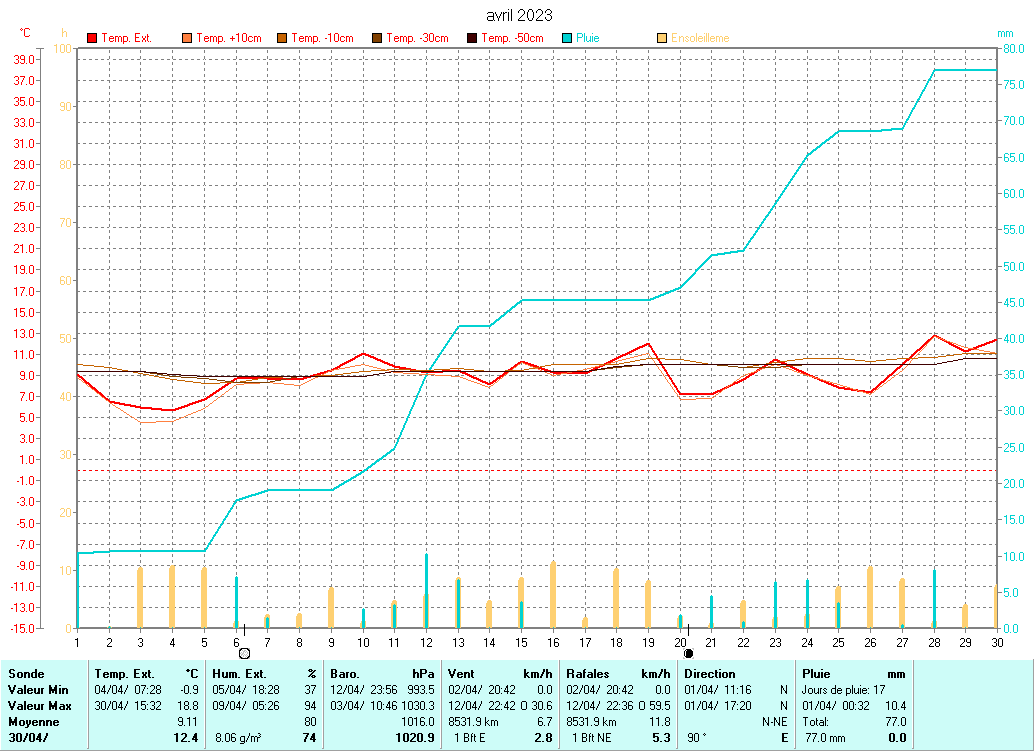Click the full moon icon below day 6

(244, 653)
